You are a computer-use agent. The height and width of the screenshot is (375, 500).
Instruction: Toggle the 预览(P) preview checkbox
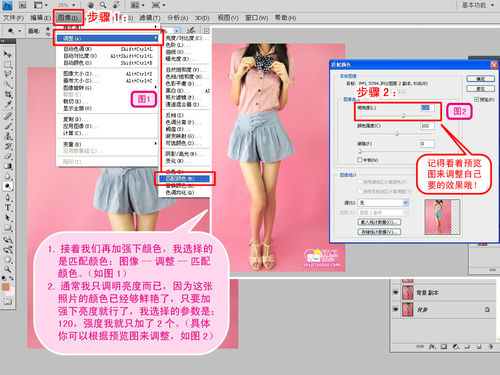pos(477,99)
